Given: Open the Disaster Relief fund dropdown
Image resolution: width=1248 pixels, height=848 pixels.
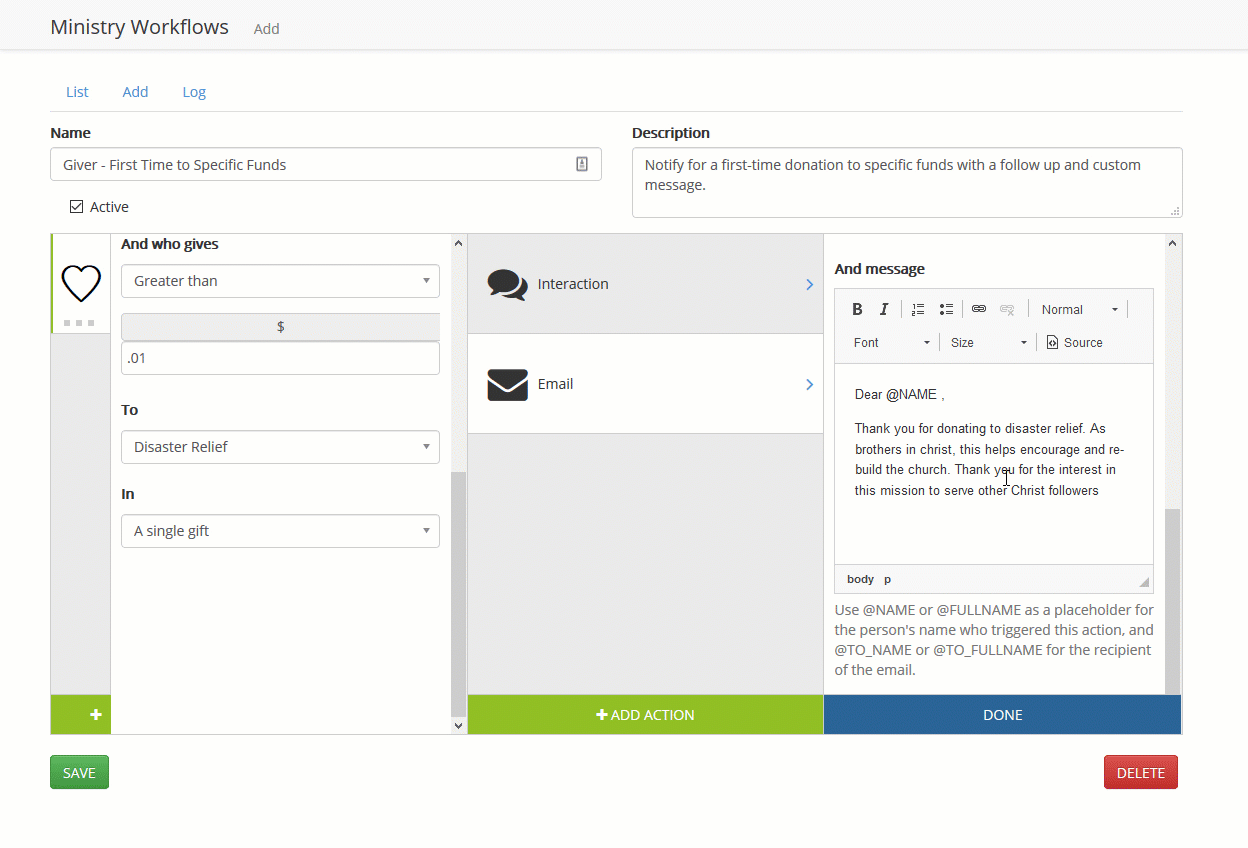Looking at the screenshot, I should [280, 447].
